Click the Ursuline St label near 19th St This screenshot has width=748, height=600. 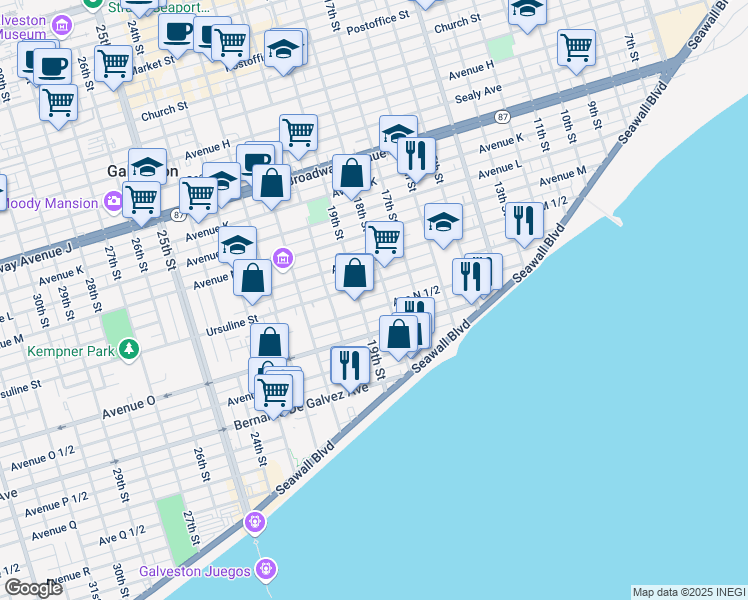click(x=232, y=325)
